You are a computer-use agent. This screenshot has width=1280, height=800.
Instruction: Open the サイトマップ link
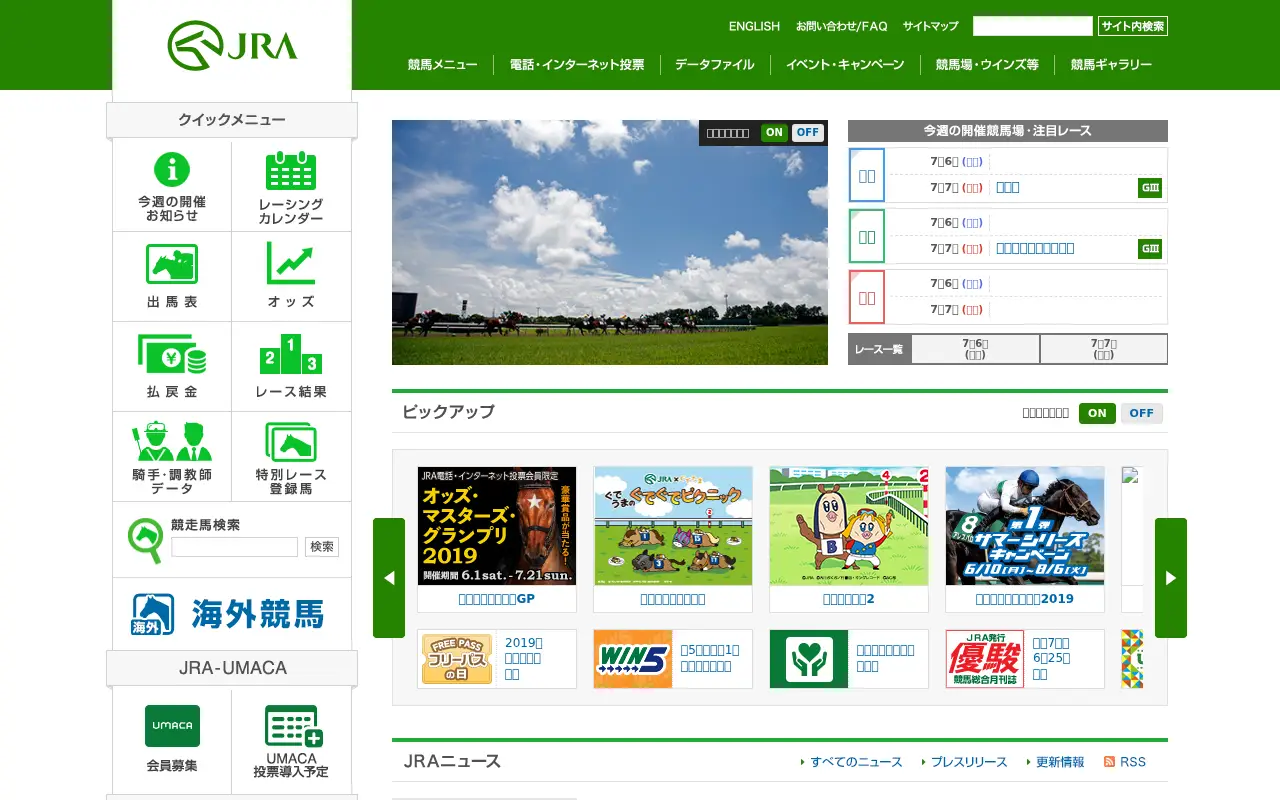click(x=931, y=26)
